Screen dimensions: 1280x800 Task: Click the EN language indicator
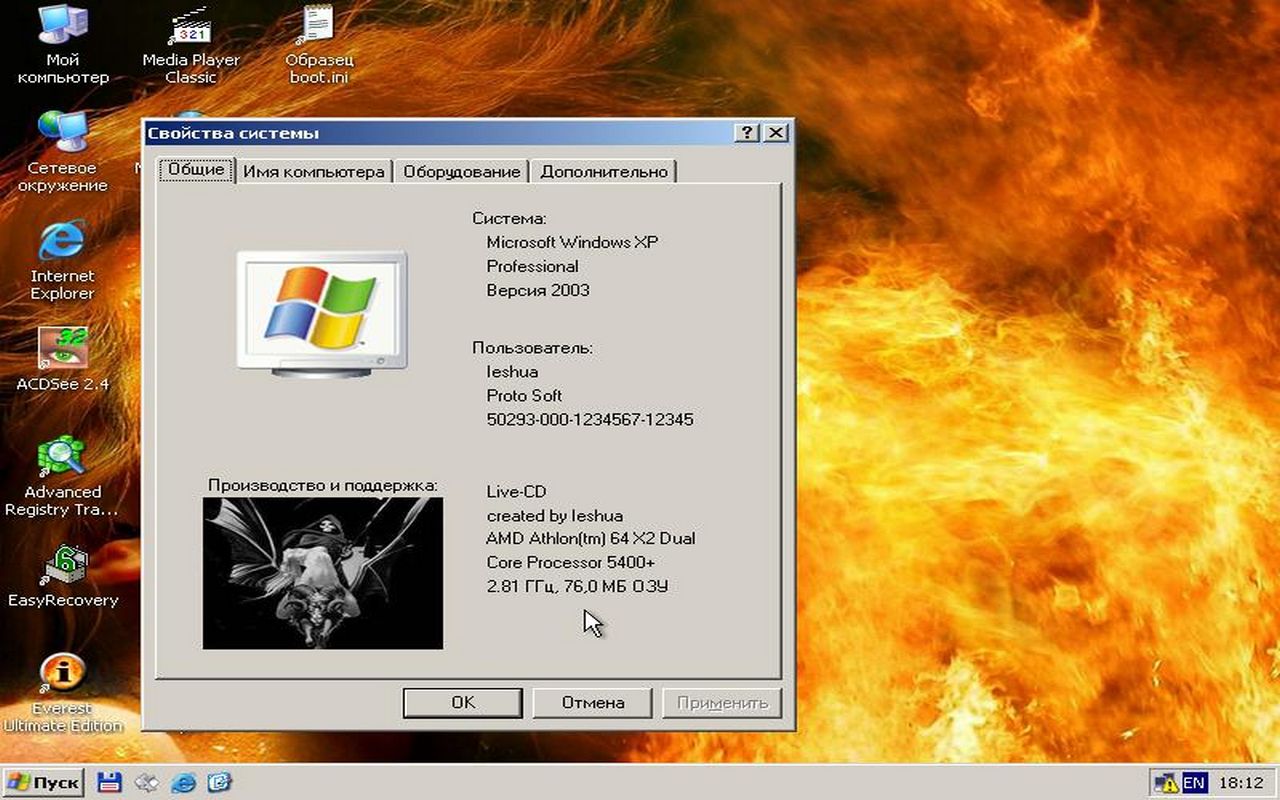tap(1194, 782)
